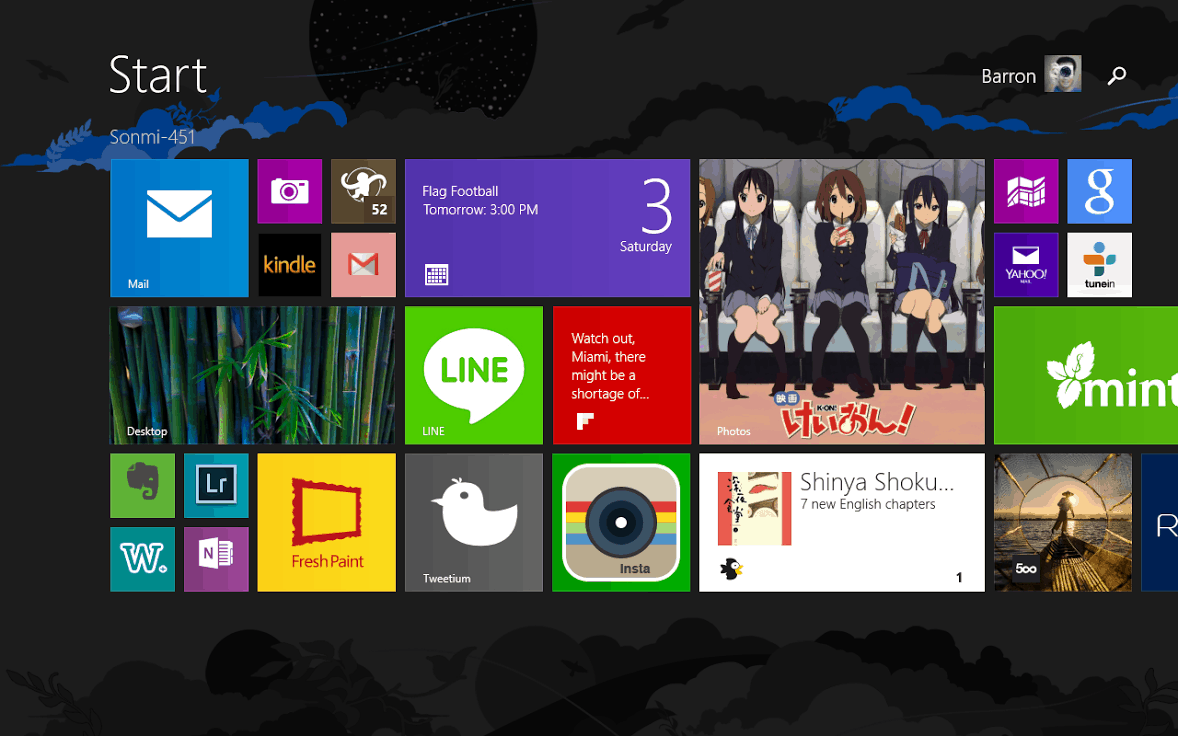Screen dimensions: 1178x736
Task: Launch the TuneIn radio tile
Action: point(1099,264)
